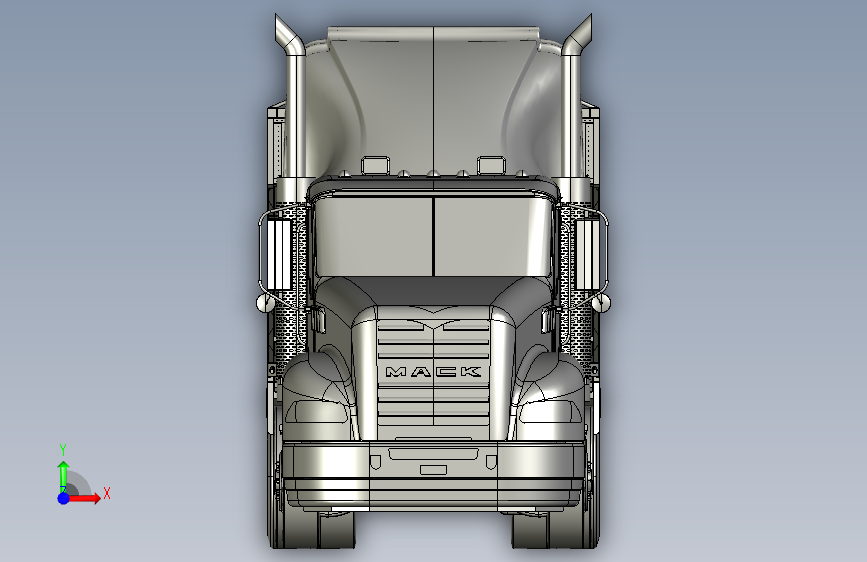Viewport: 867px width, 562px height.
Task: Select the small license plate rectangle on the bumper
Action: 433,470
